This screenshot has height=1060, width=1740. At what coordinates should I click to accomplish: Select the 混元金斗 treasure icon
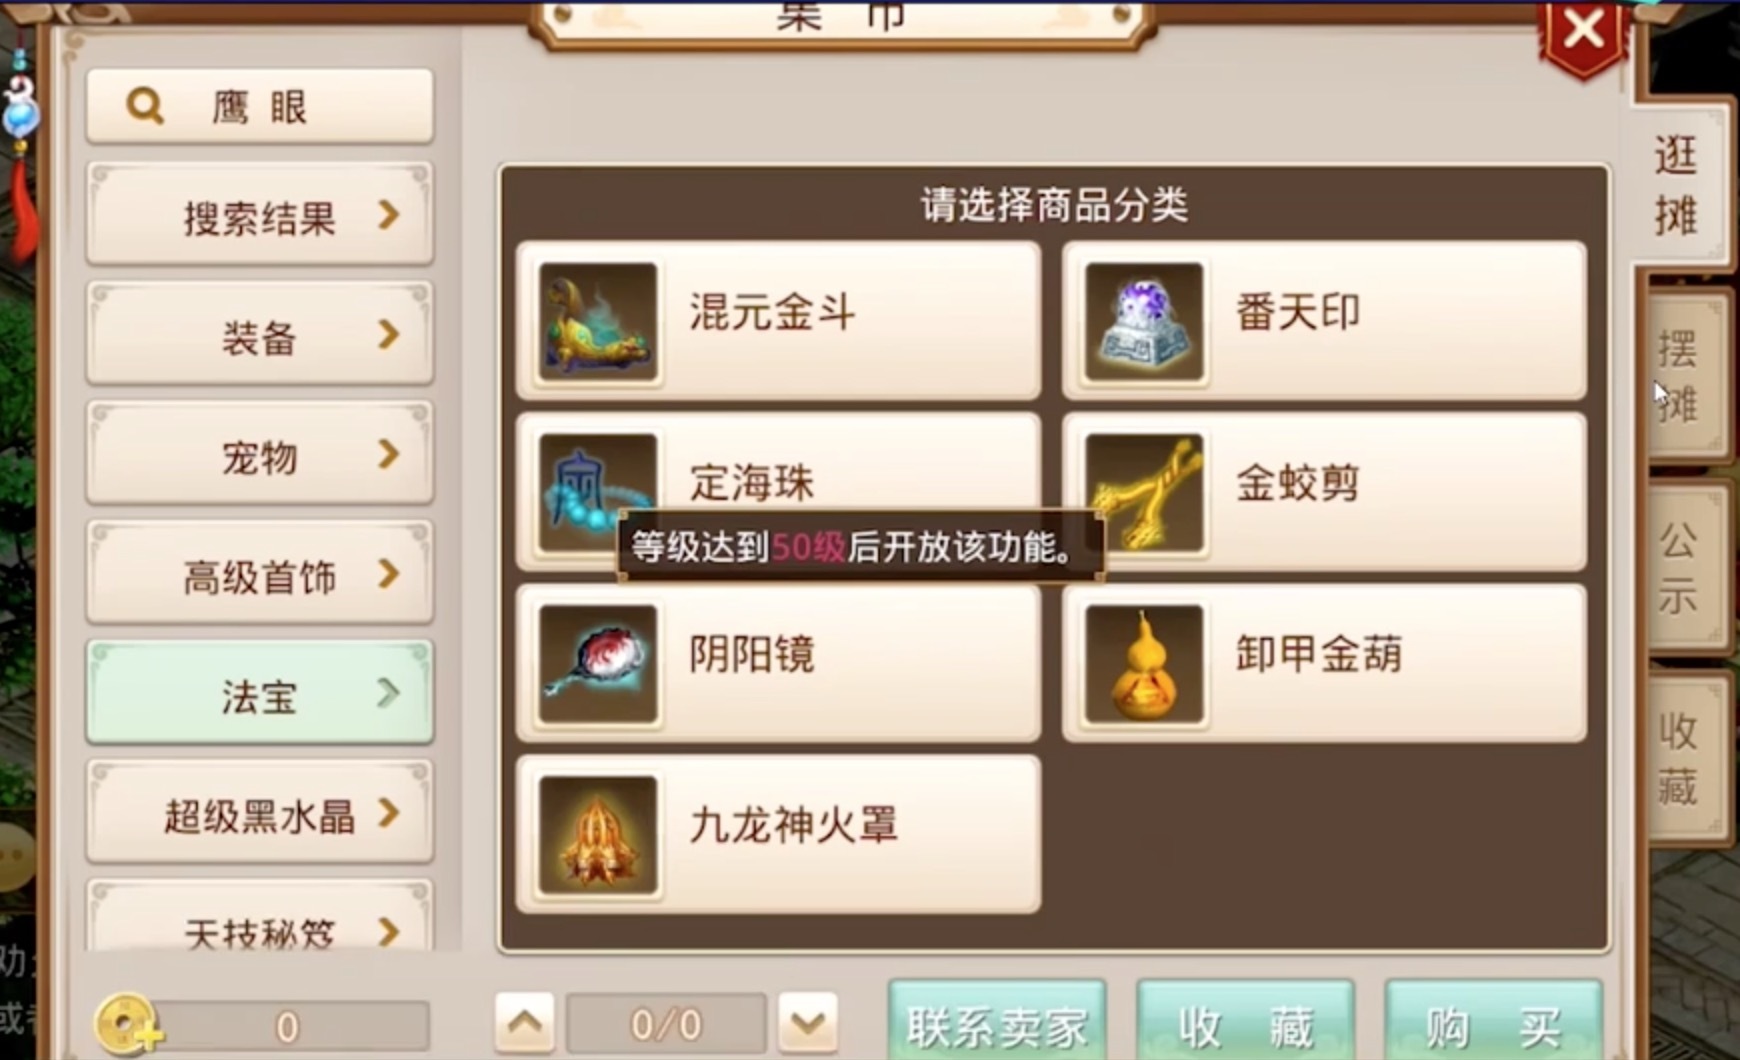597,322
